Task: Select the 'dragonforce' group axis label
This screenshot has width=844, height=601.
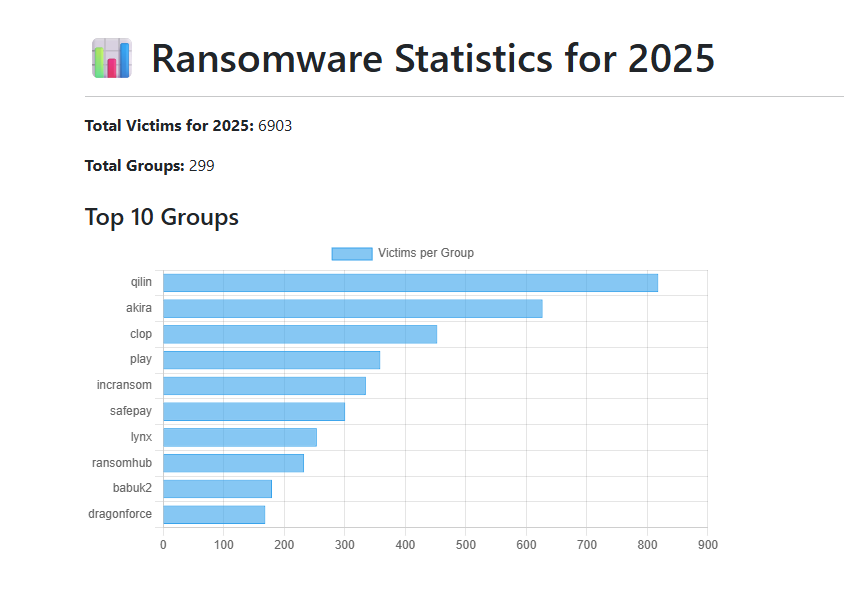Action: pyautogui.click(x=121, y=513)
